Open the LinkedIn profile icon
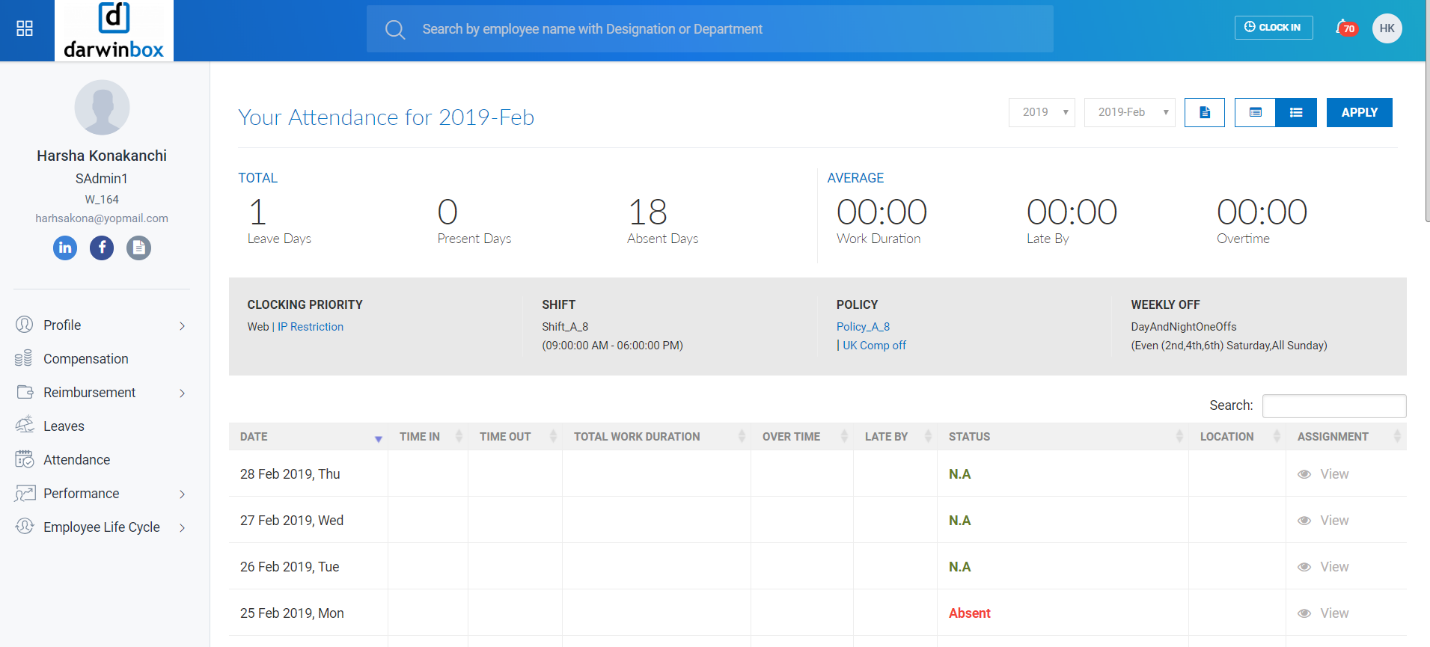The height and width of the screenshot is (647, 1430). click(x=65, y=247)
